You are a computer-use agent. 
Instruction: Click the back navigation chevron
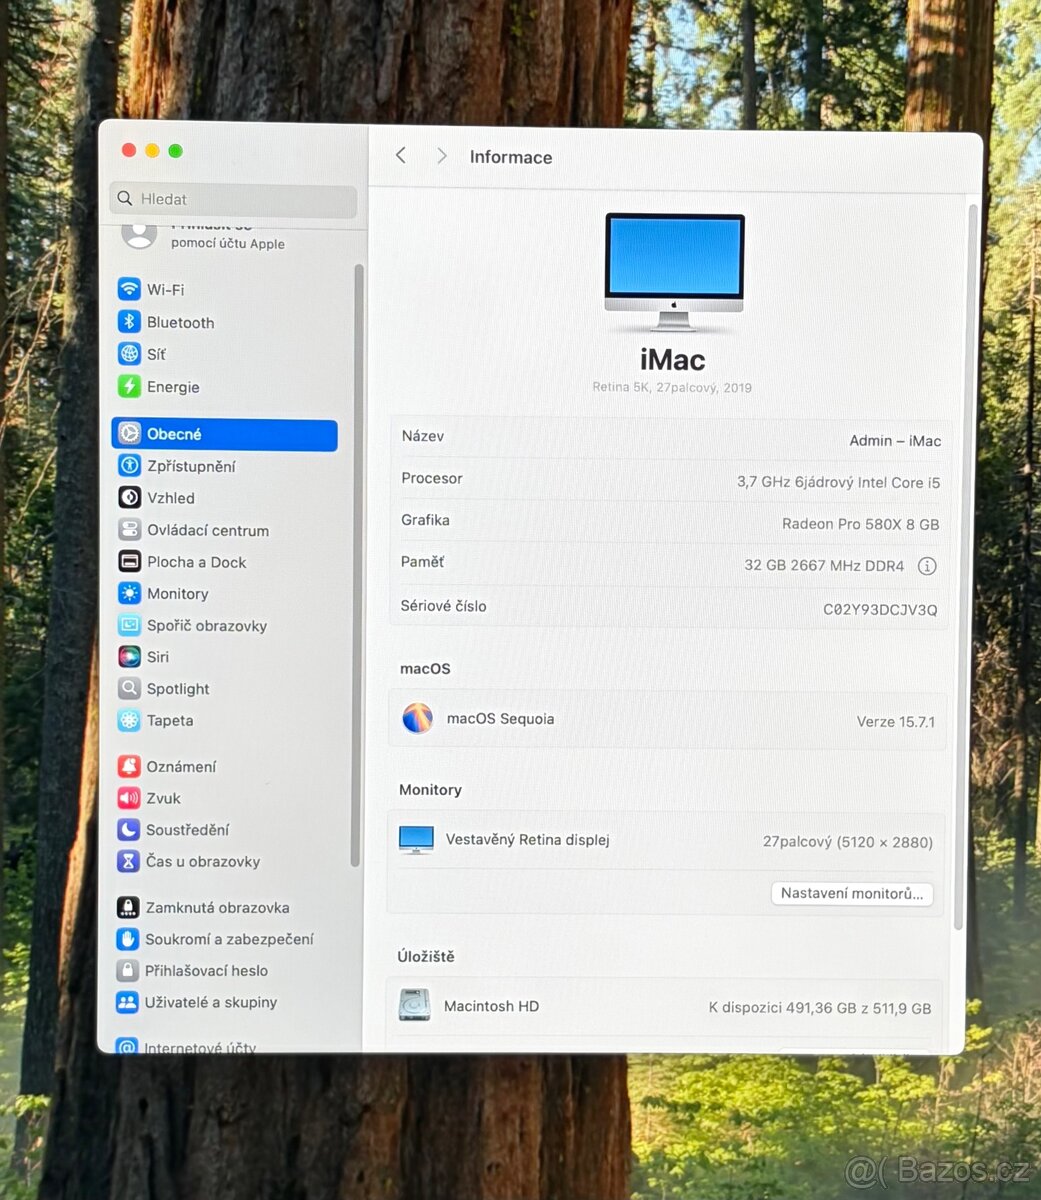coord(400,155)
